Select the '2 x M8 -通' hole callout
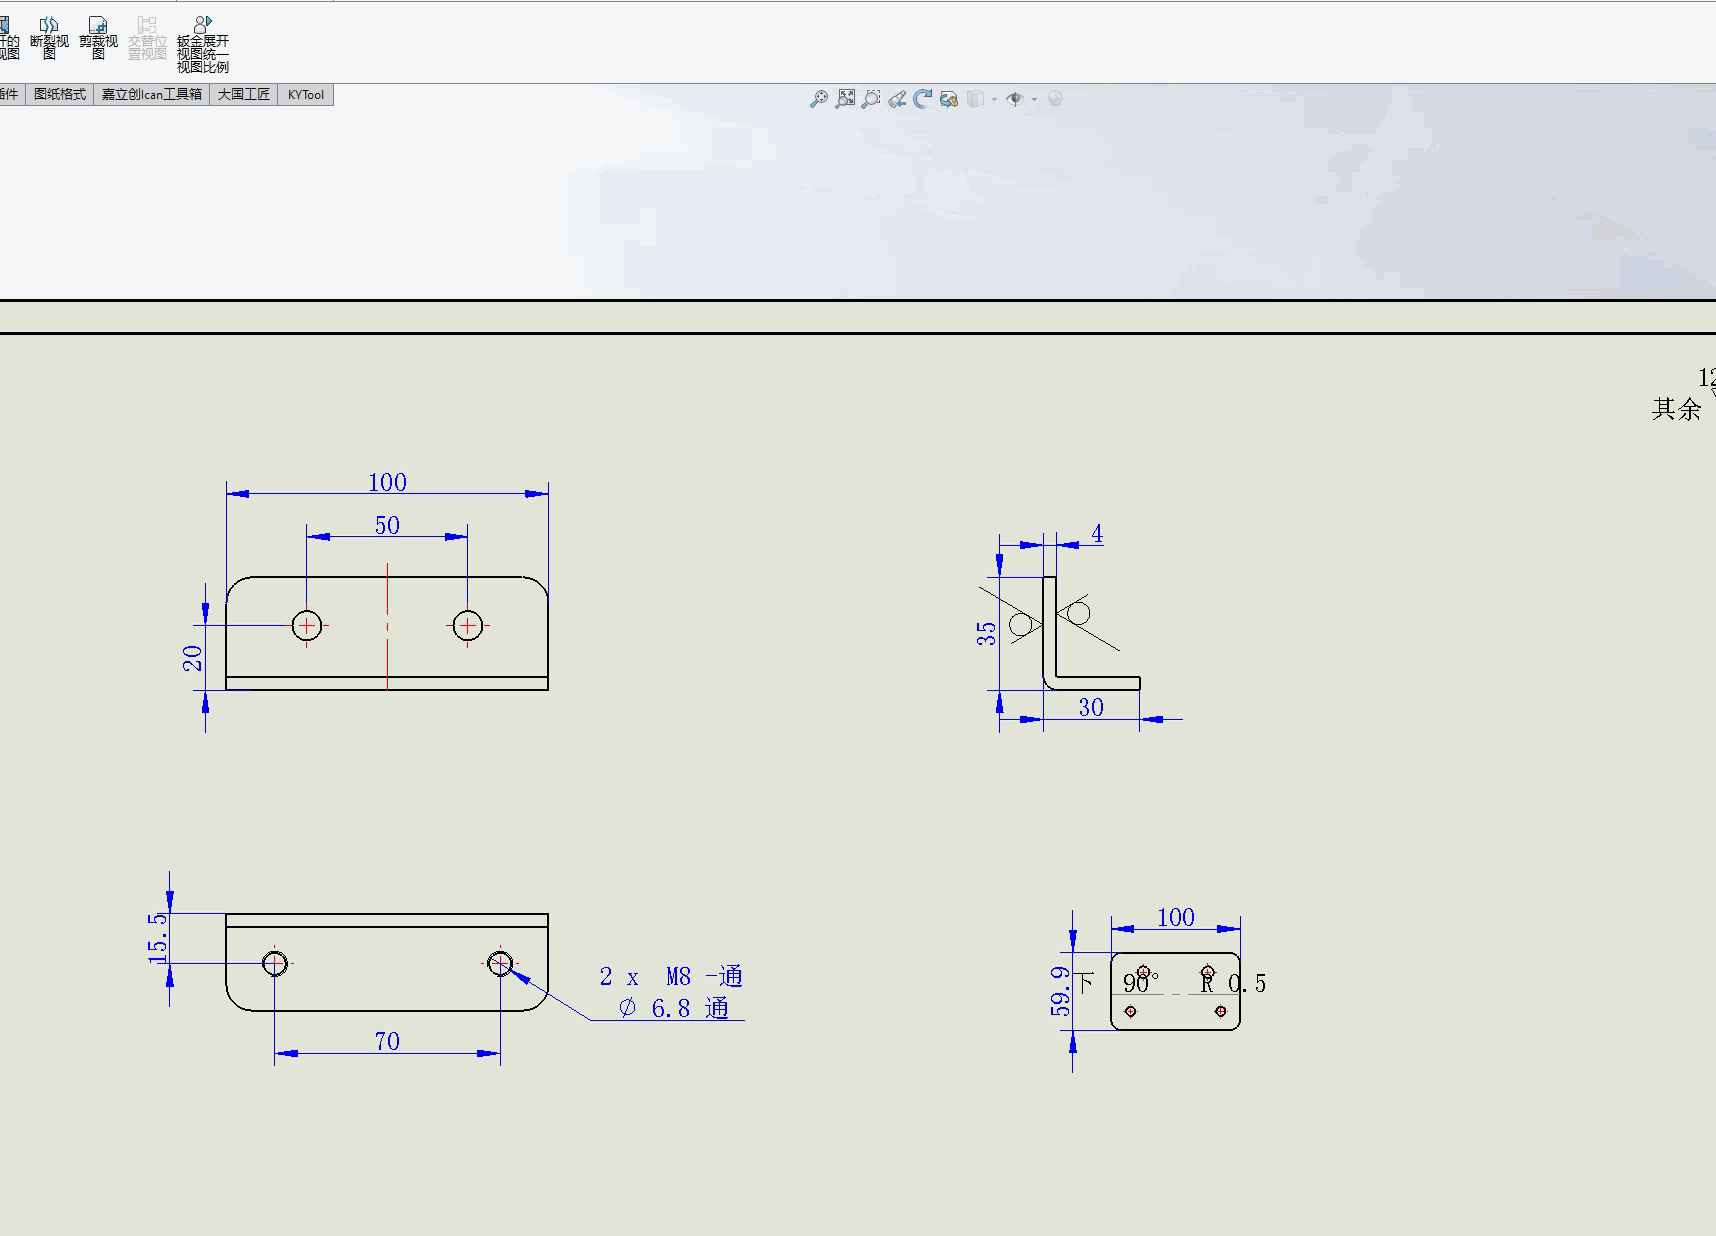1716x1236 pixels. (x=671, y=976)
